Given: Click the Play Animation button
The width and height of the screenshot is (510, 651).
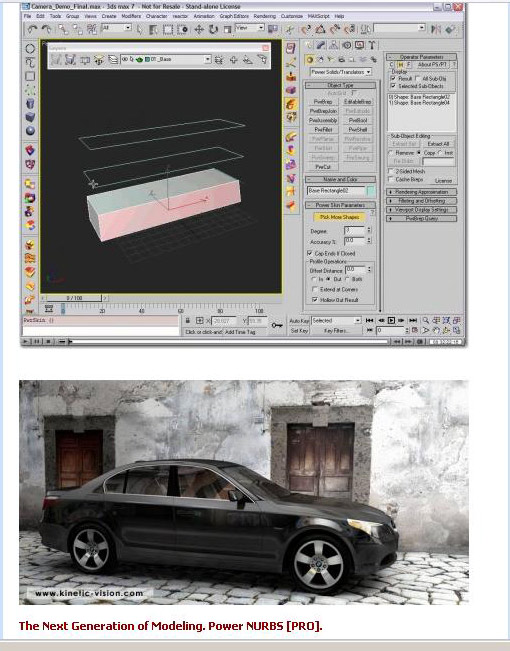Looking at the screenshot, I should [x=391, y=320].
